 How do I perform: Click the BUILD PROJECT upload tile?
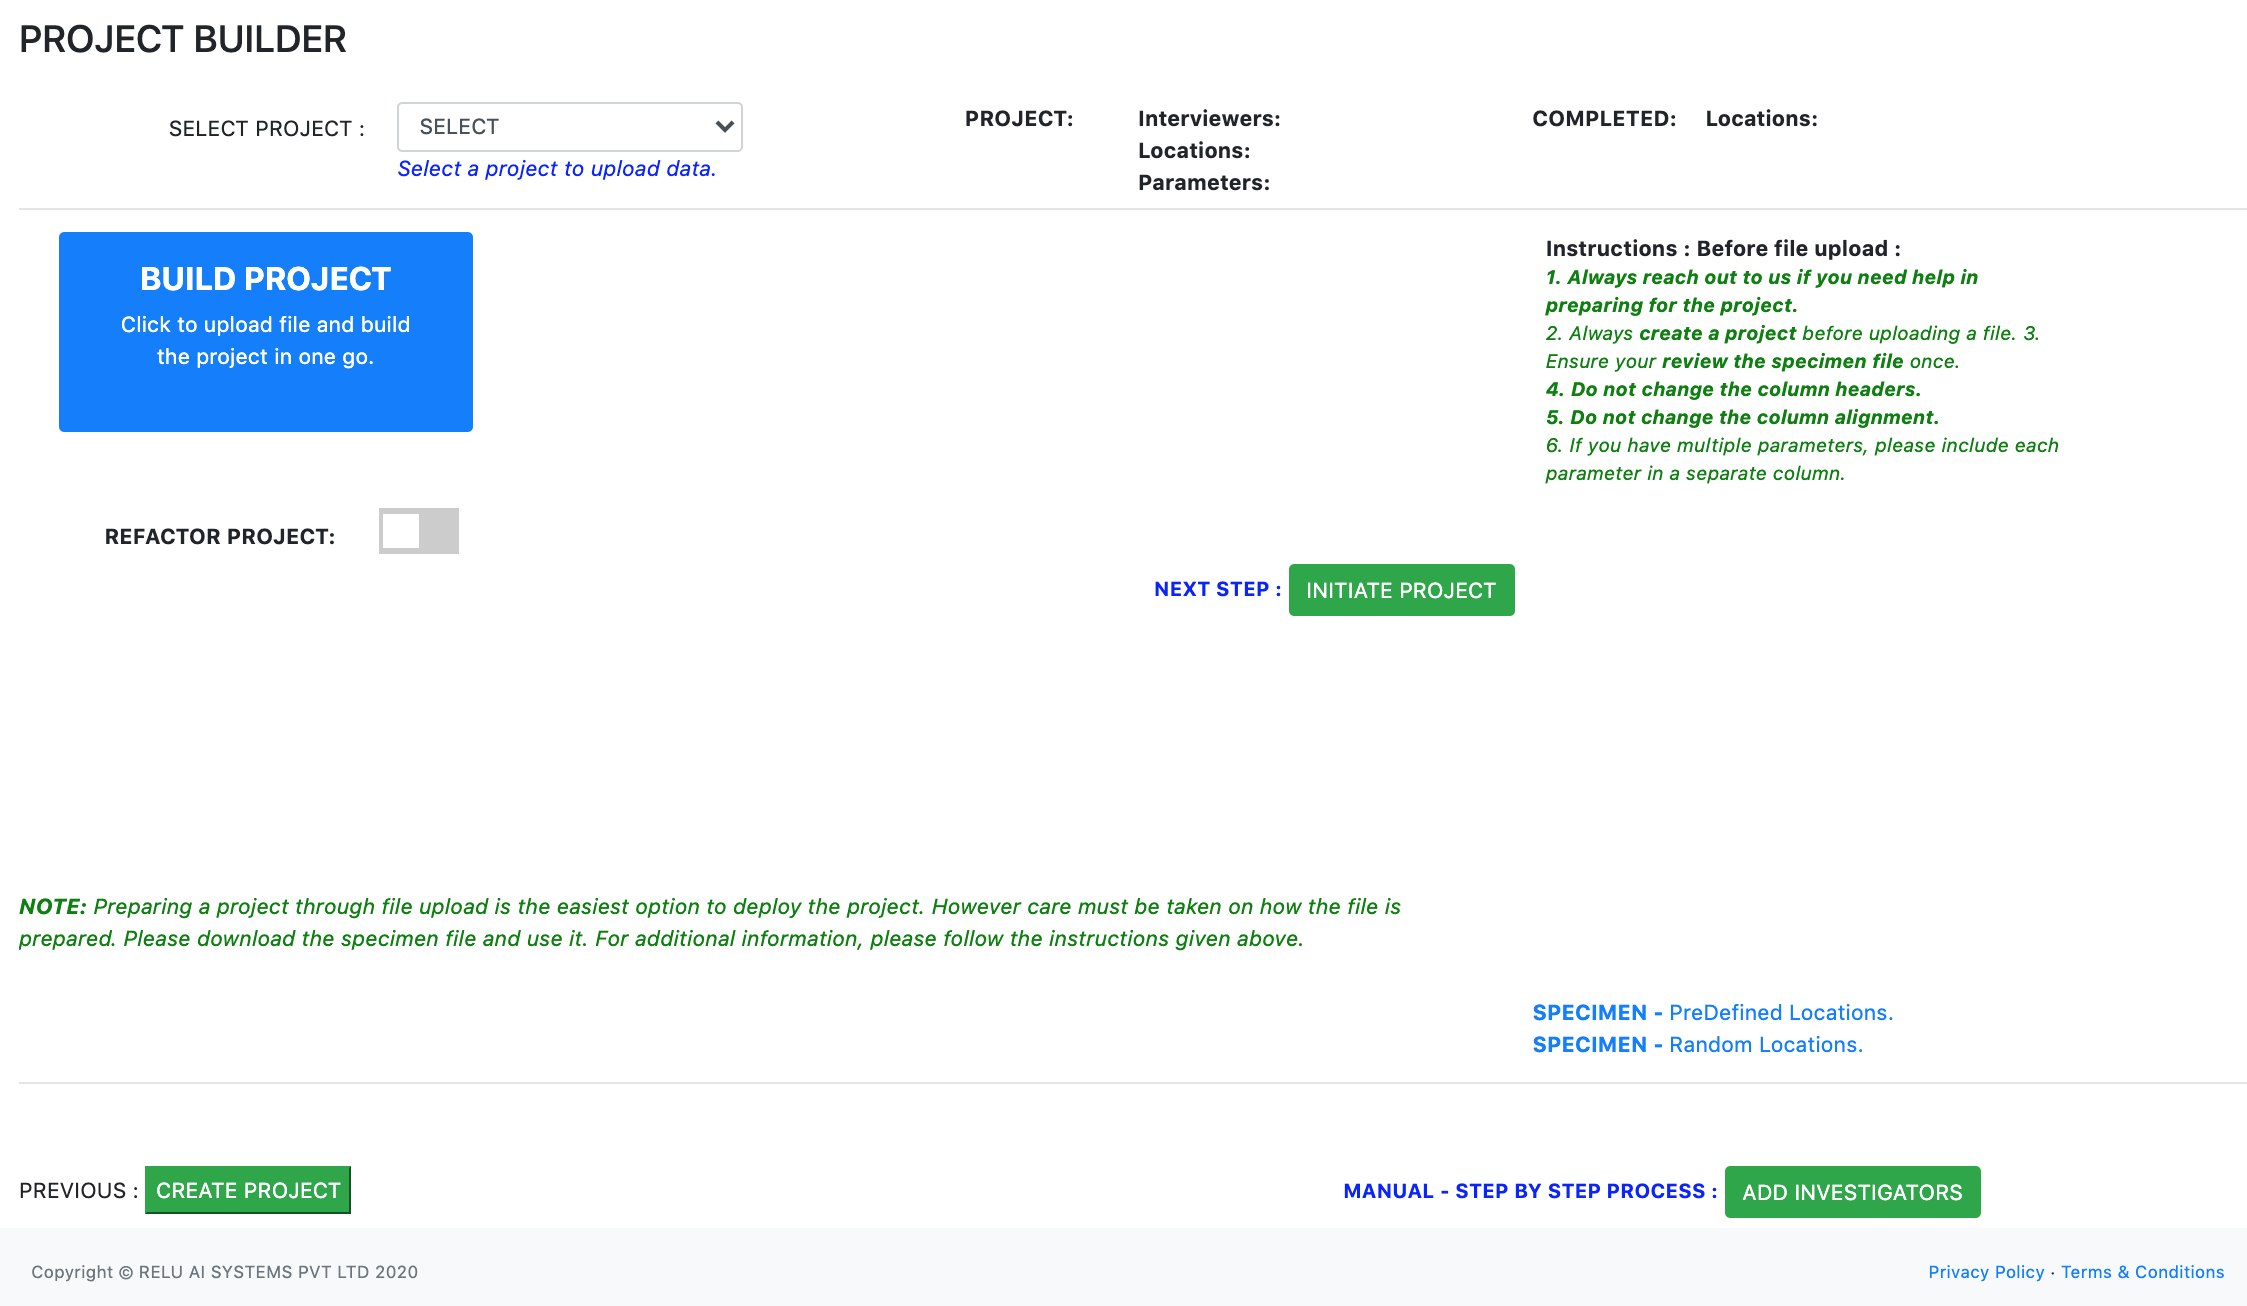click(266, 332)
